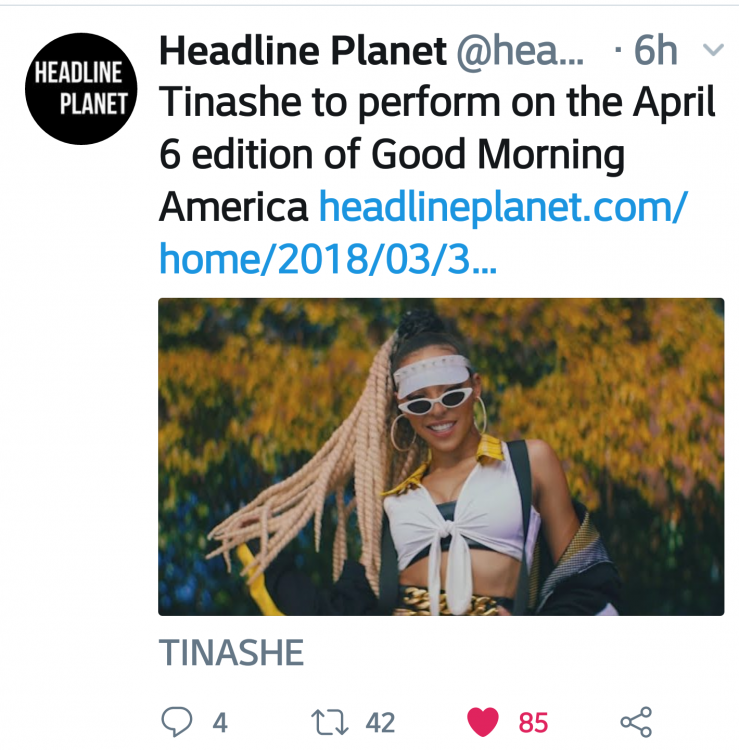This screenshot has height=750, width=739.
Task: Open the headlineplanet.com article link
Action: [x=423, y=232]
